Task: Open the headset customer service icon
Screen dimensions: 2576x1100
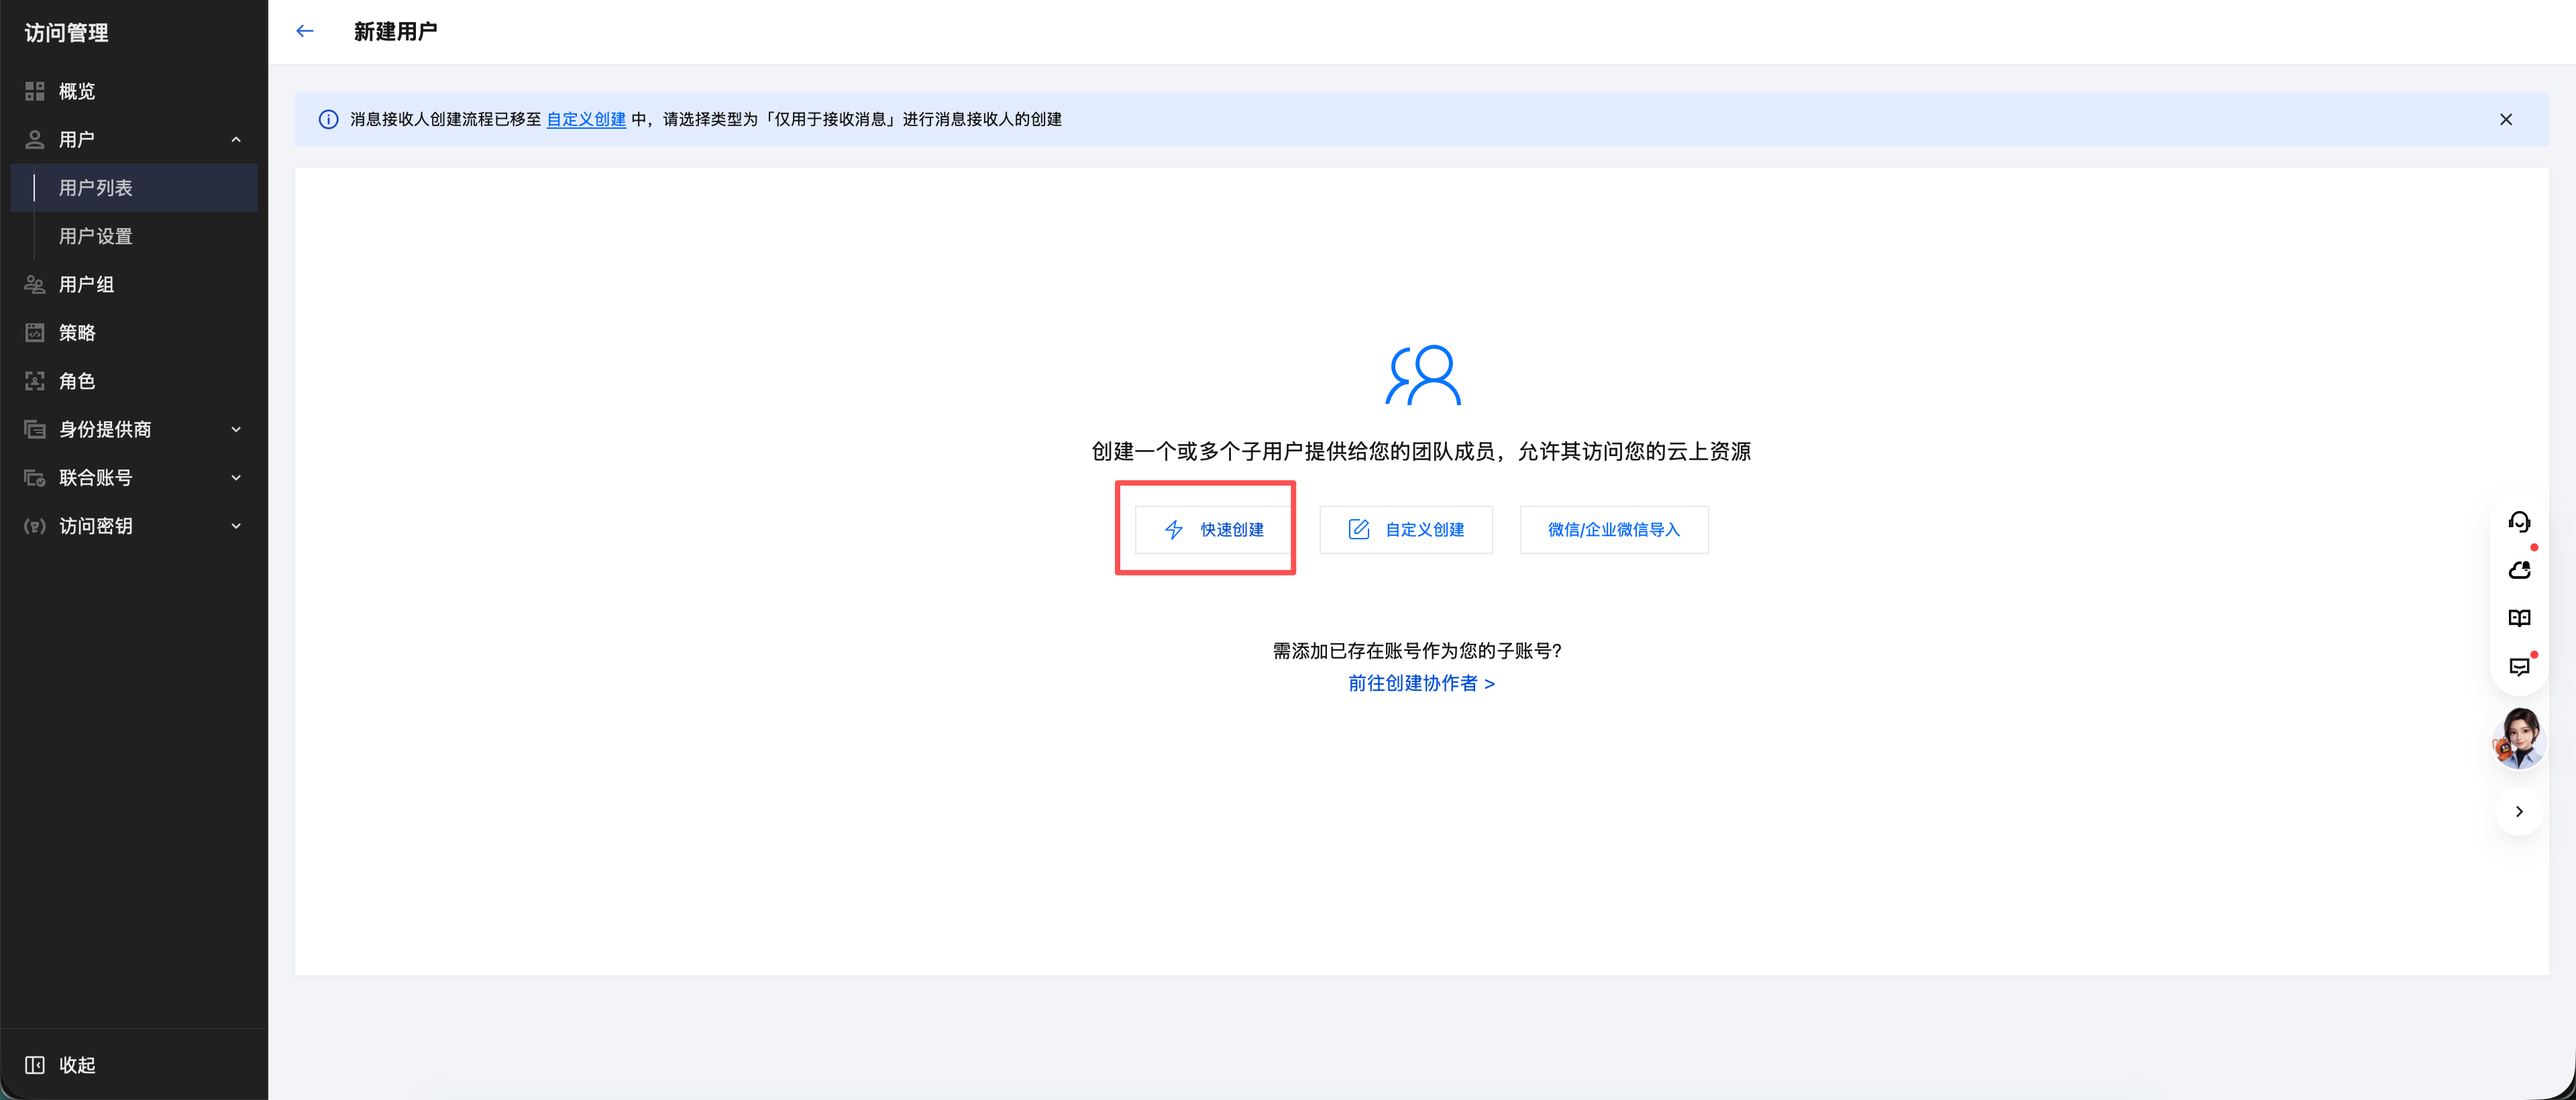Action: 2519,522
